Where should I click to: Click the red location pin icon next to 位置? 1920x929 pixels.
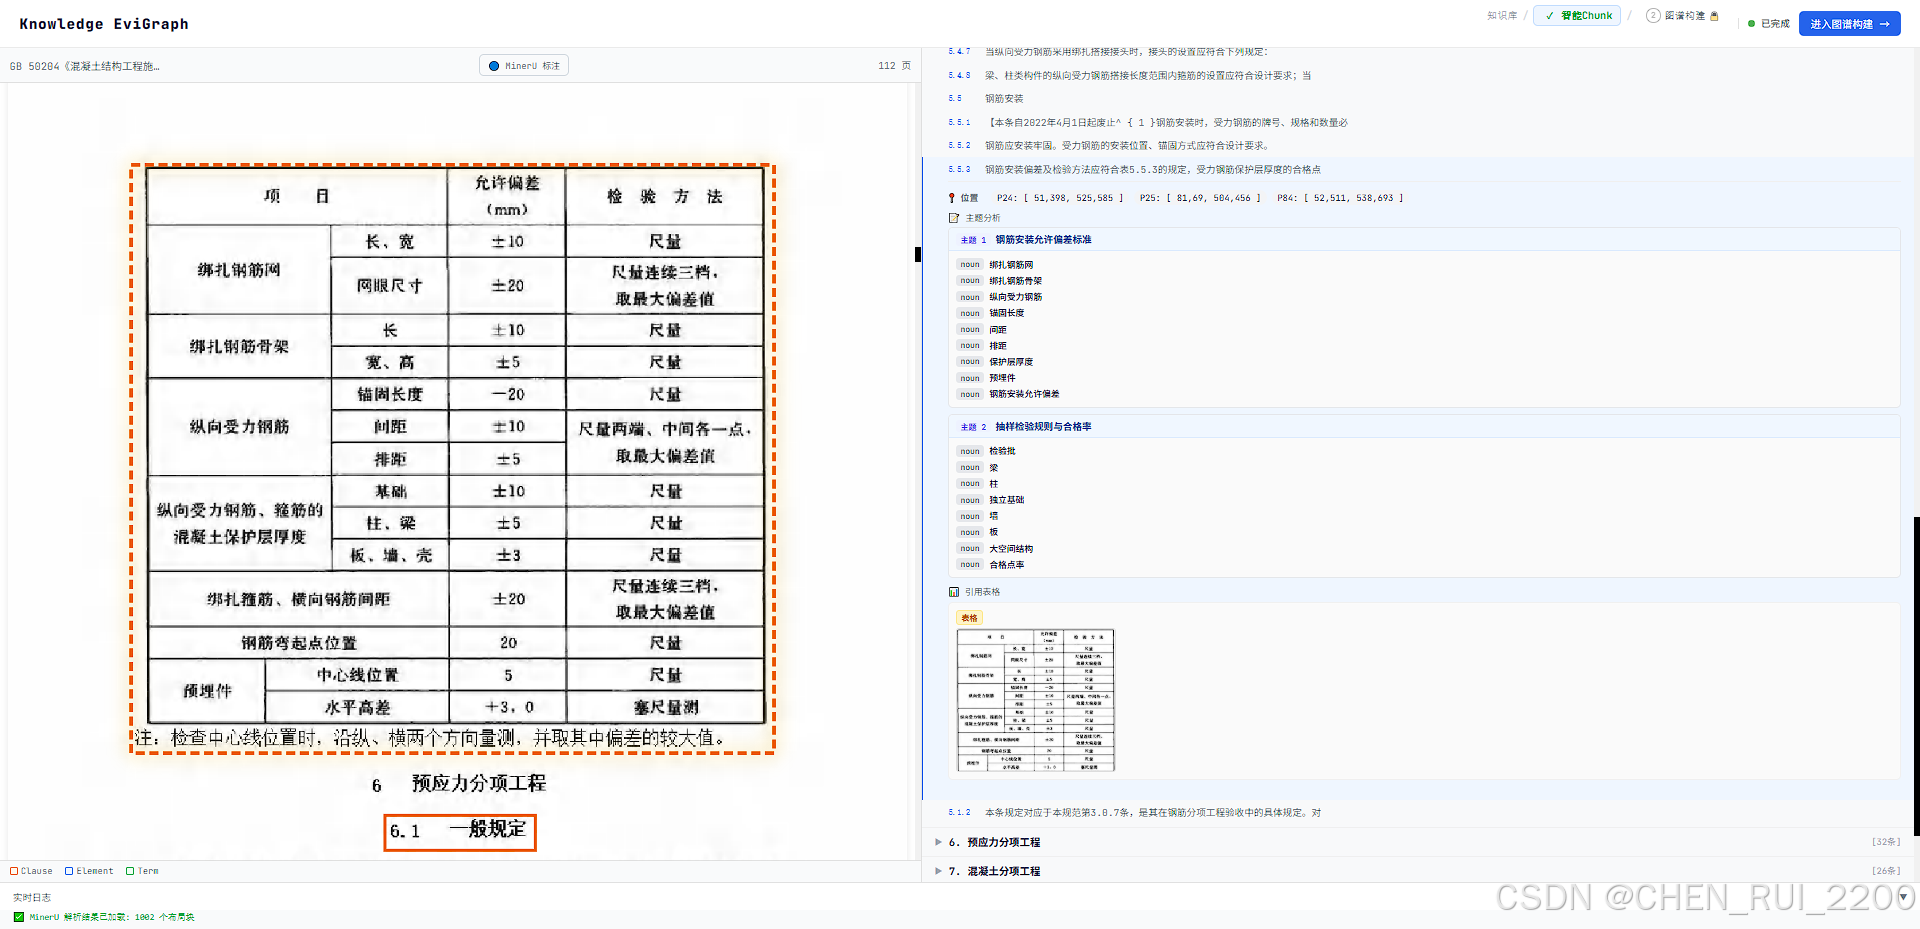(952, 198)
